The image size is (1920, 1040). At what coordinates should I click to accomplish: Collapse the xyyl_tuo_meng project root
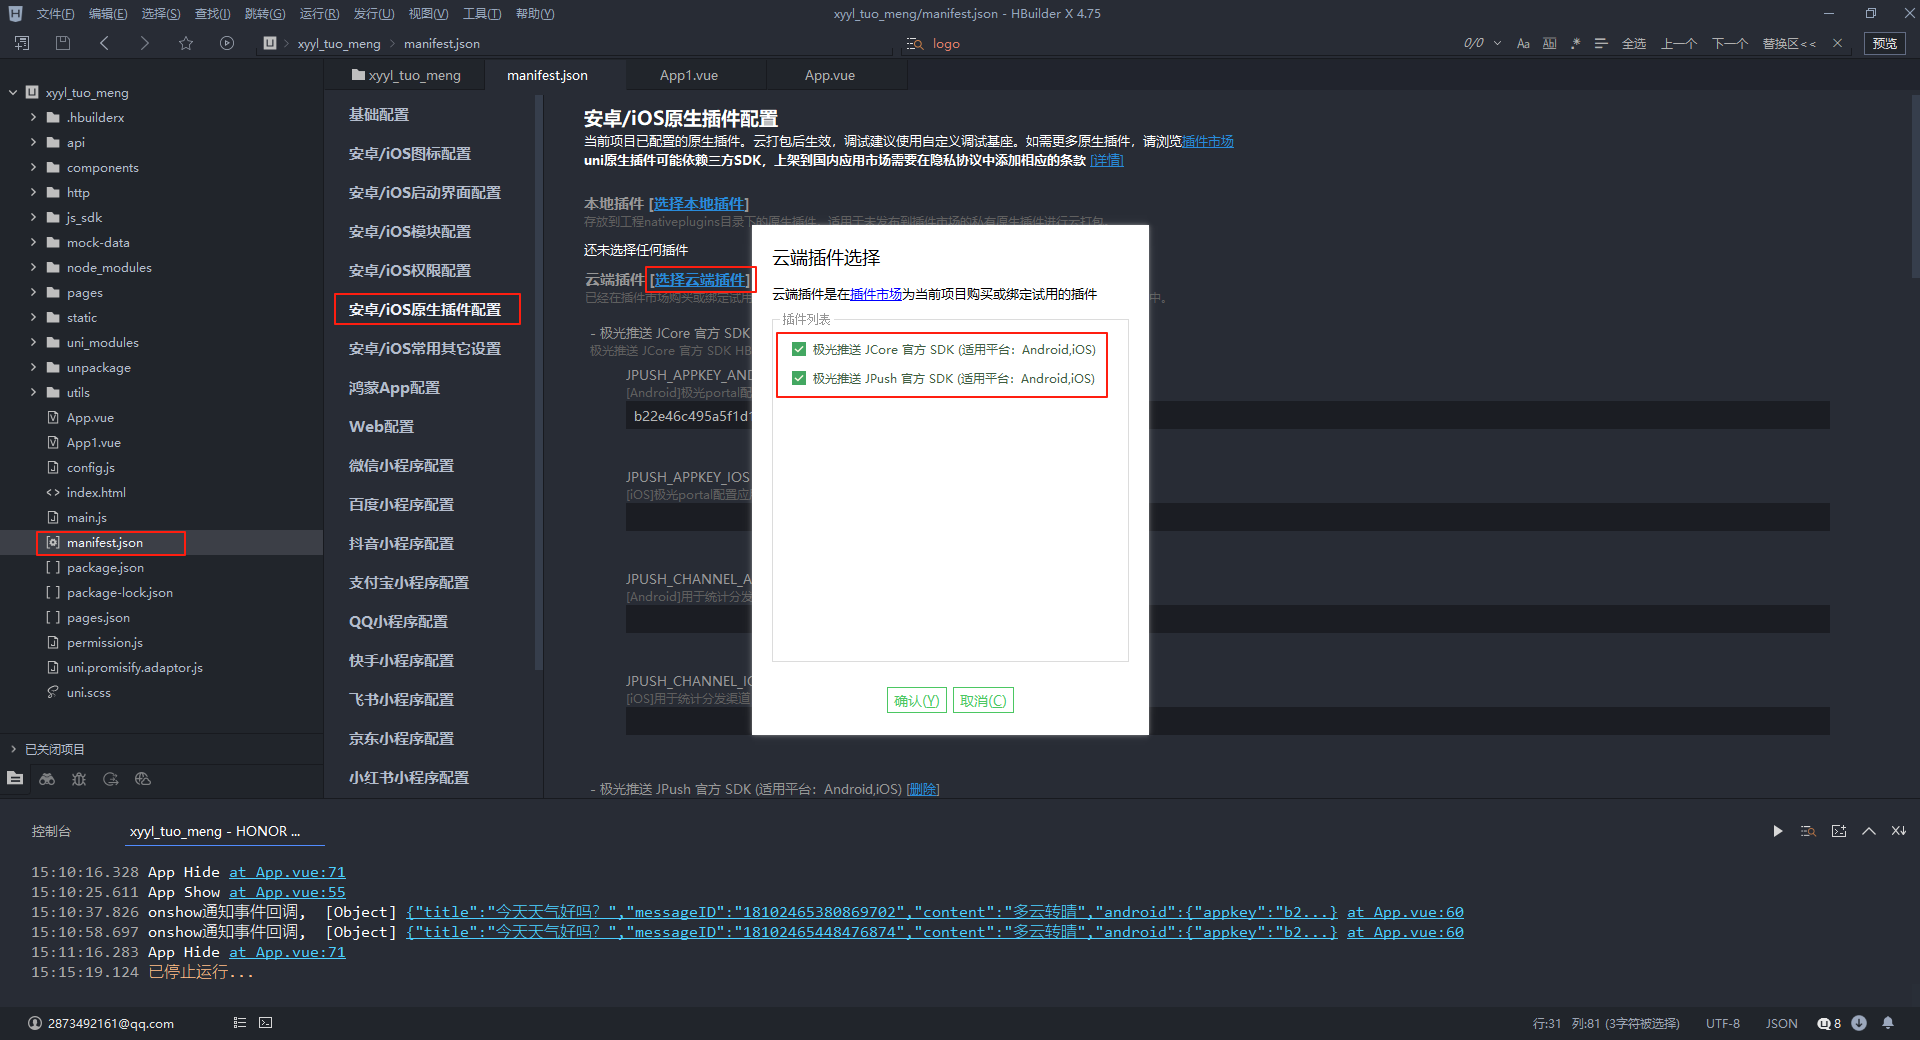pyautogui.click(x=13, y=92)
